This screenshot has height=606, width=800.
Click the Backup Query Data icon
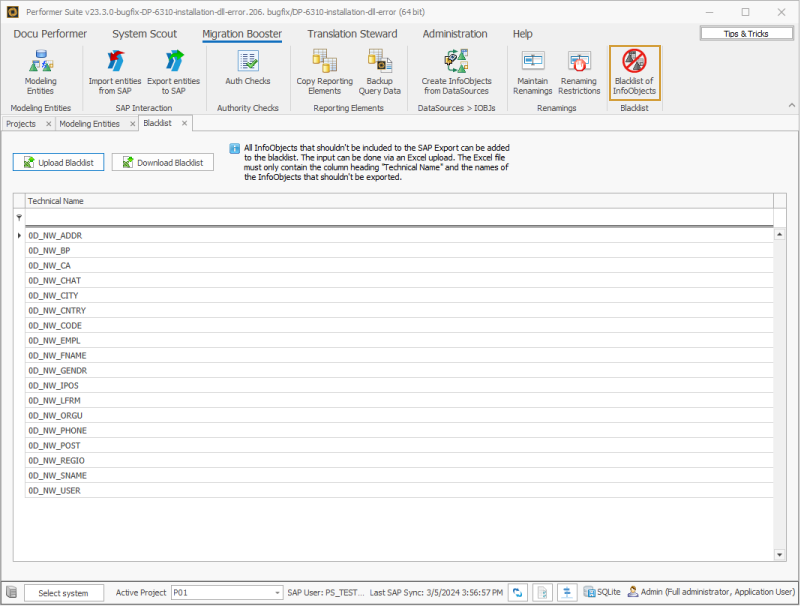point(379,71)
